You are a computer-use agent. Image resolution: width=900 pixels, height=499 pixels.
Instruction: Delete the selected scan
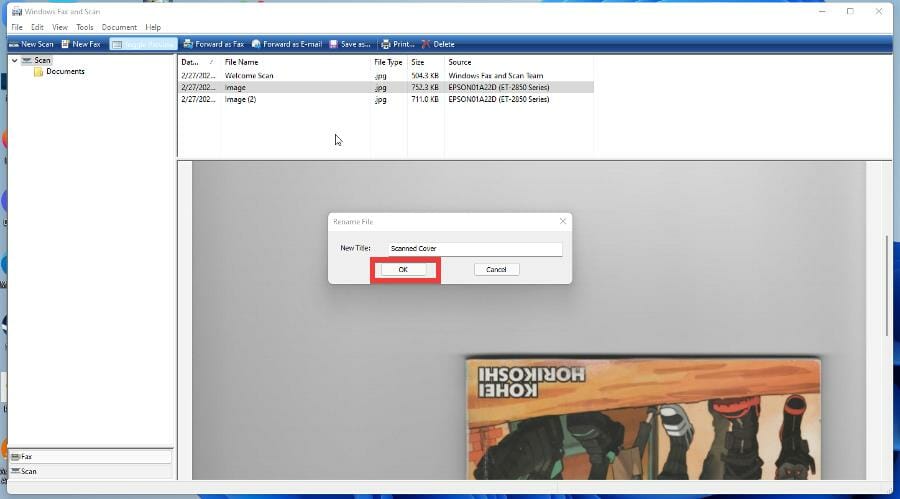438,44
